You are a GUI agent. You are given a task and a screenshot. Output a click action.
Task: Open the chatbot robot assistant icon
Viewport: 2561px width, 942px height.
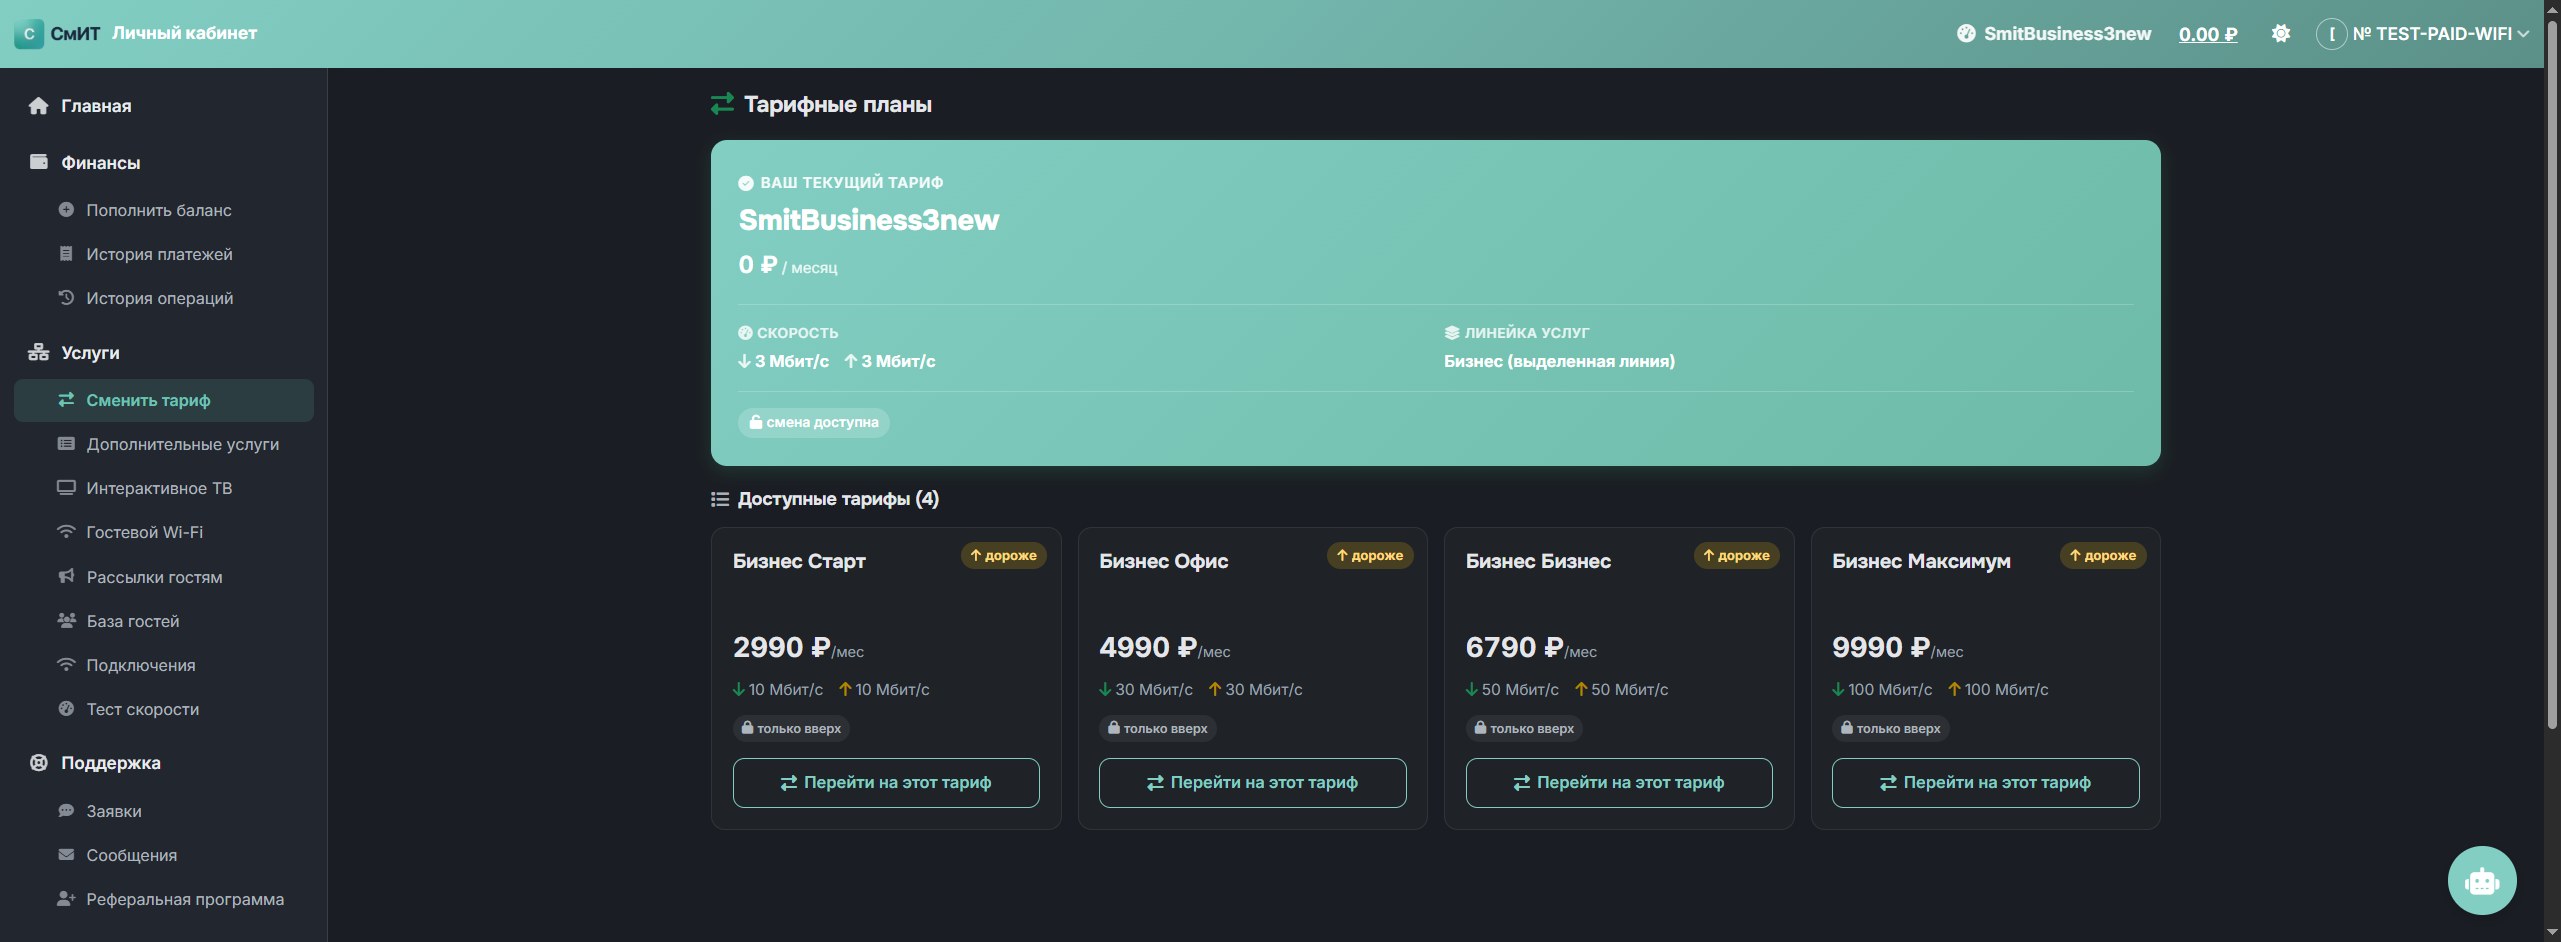point(2481,880)
